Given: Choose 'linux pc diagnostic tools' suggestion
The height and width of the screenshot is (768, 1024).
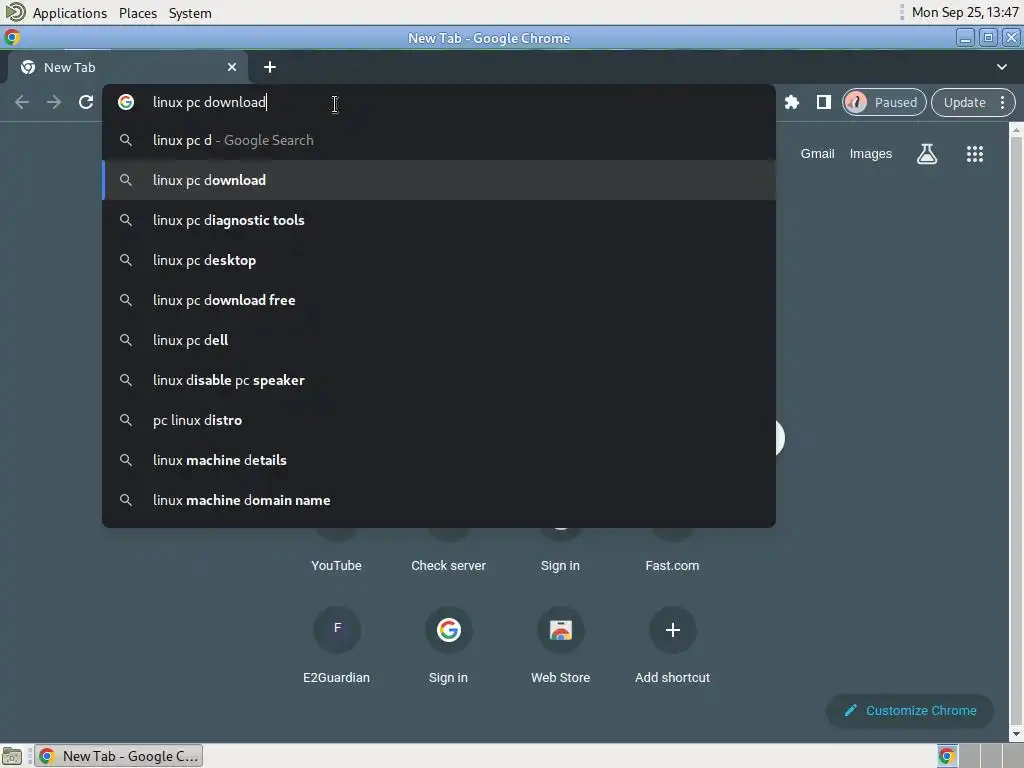Looking at the screenshot, I should click(439, 220).
